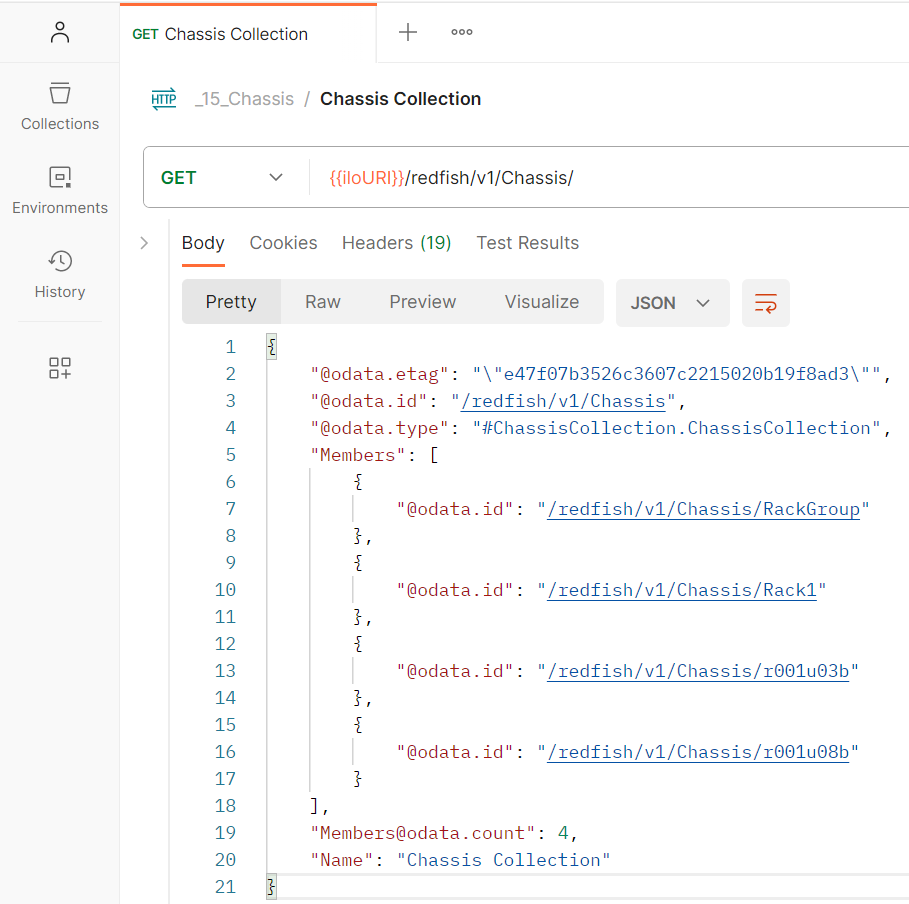Open the Environments sidebar panel
The image size is (909, 904).
coord(60,190)
